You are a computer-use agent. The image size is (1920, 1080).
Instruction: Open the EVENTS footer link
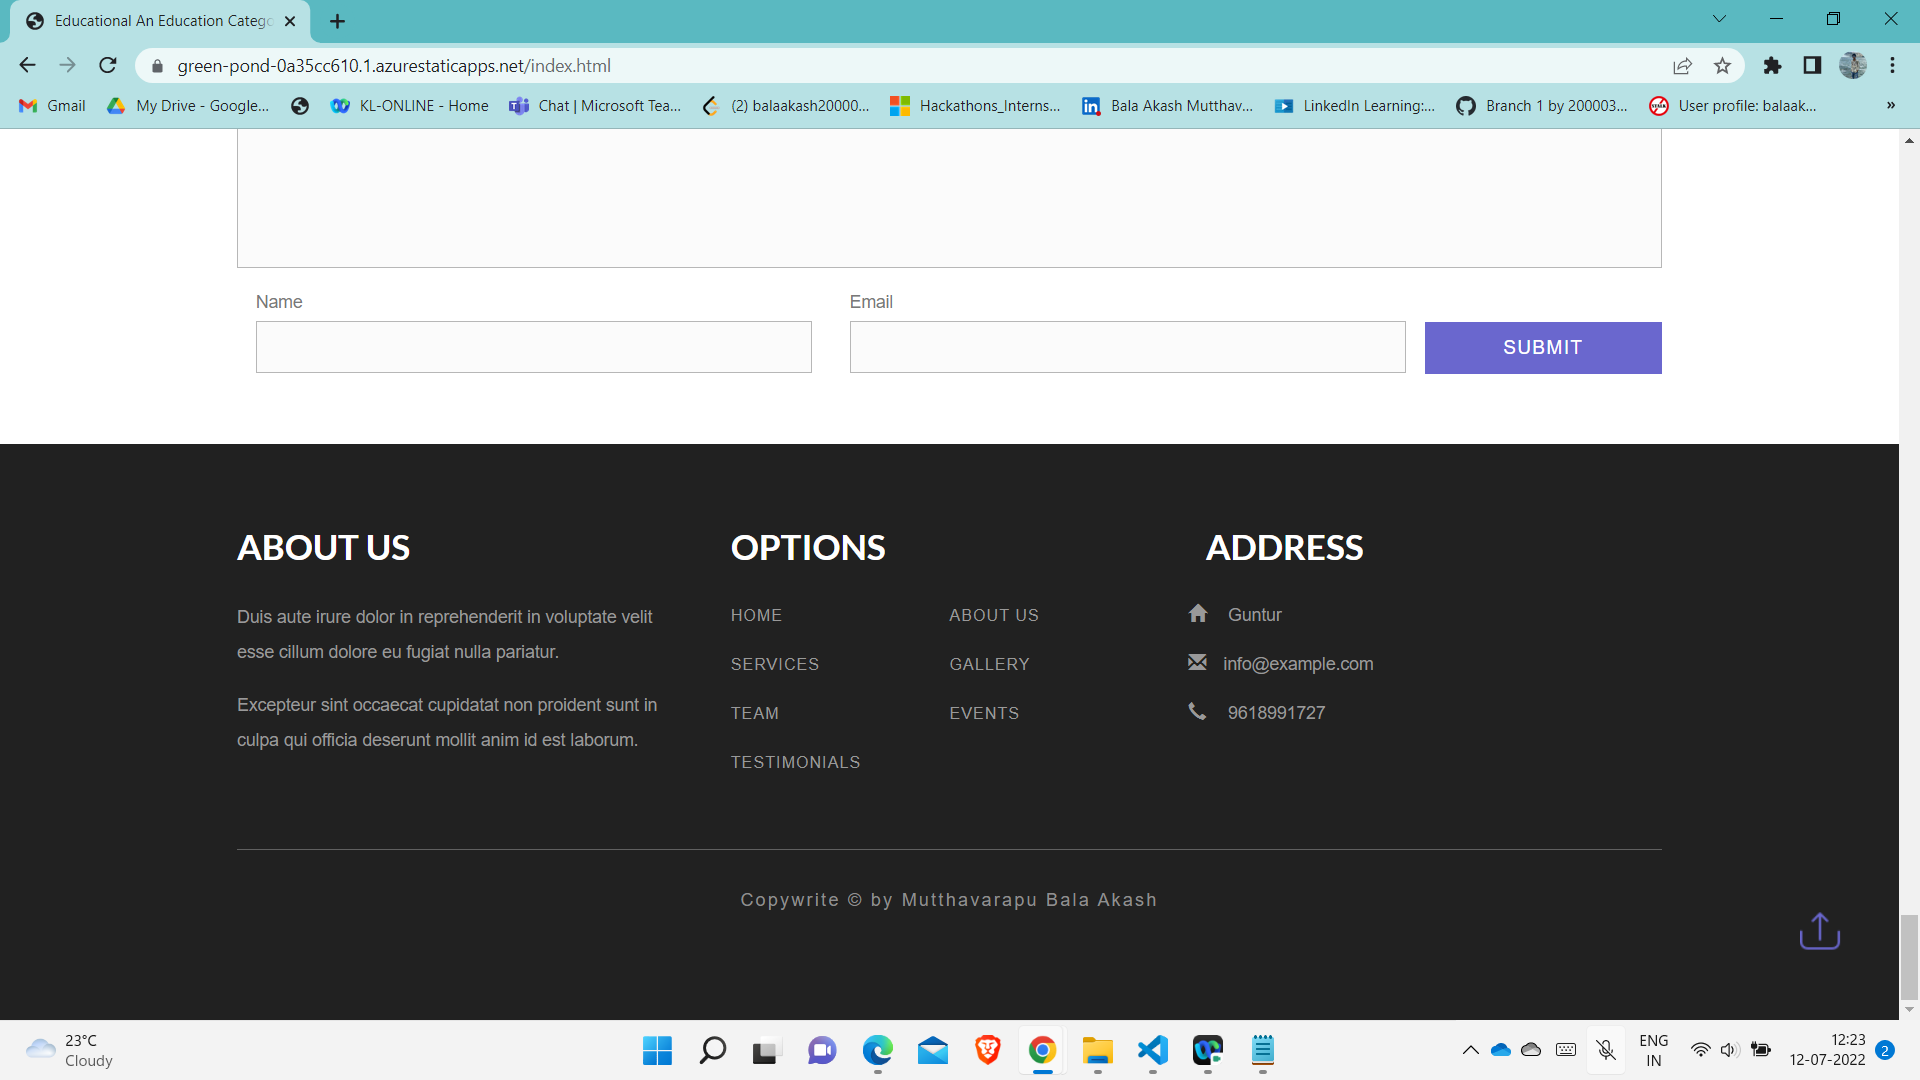[x=984, y=713]
